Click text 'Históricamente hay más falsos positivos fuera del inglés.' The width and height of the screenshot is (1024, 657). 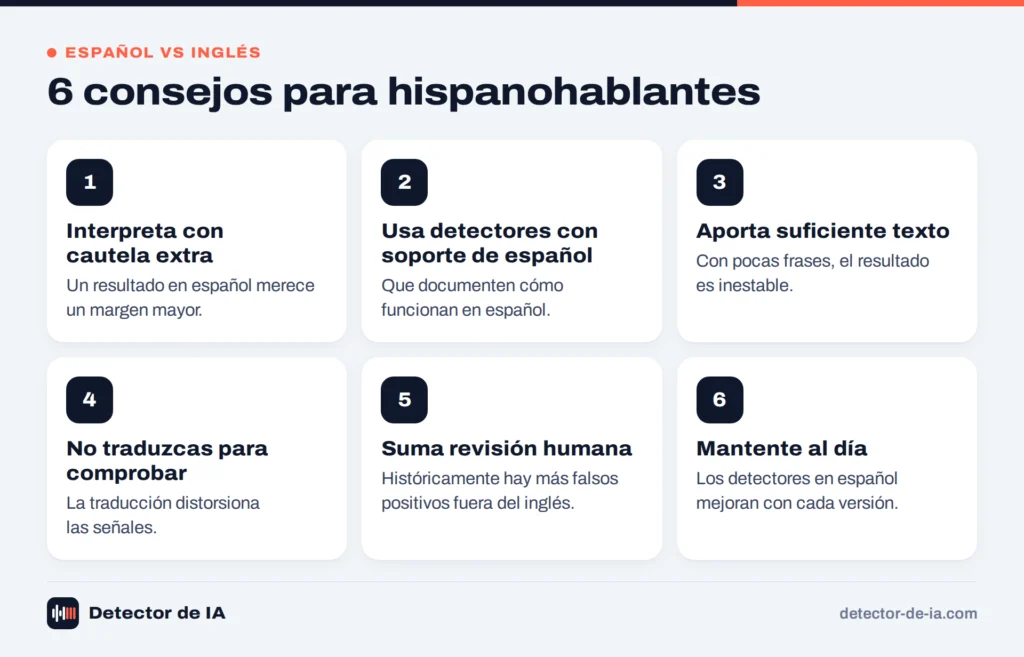500,490
